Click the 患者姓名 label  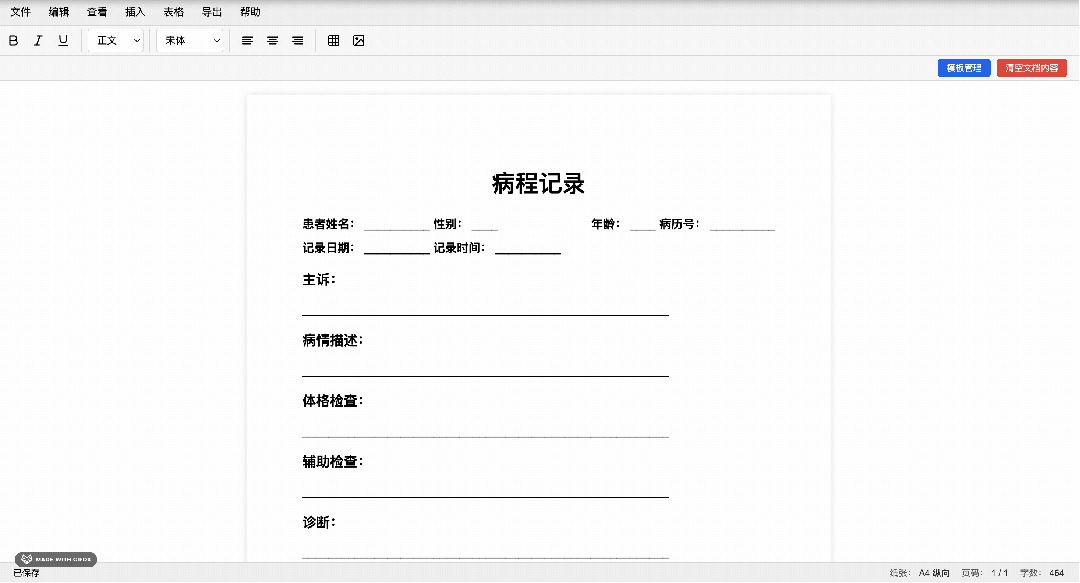pos(328,224)
